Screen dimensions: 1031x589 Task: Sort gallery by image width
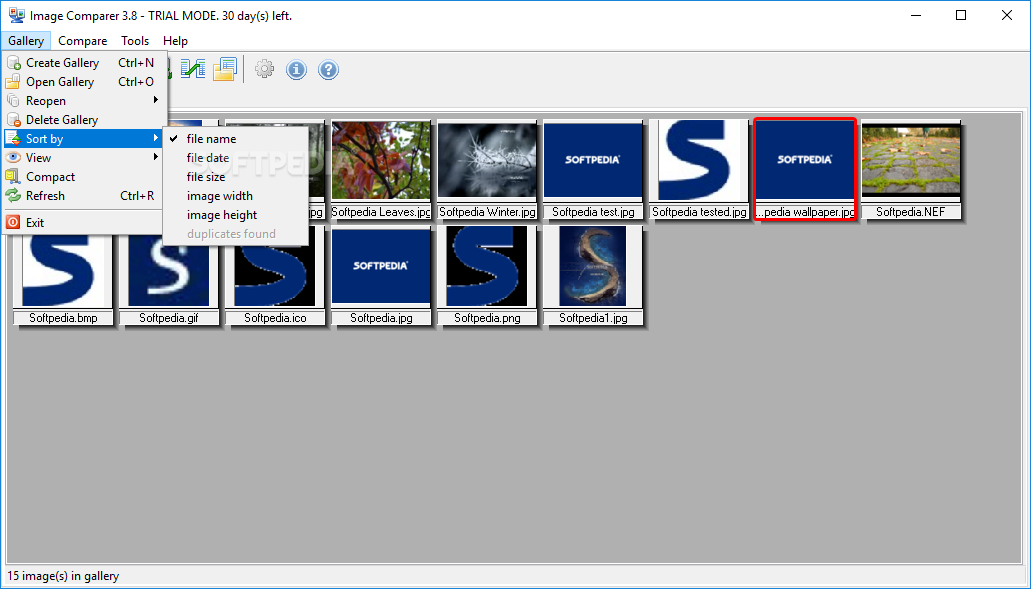[235, 196]
